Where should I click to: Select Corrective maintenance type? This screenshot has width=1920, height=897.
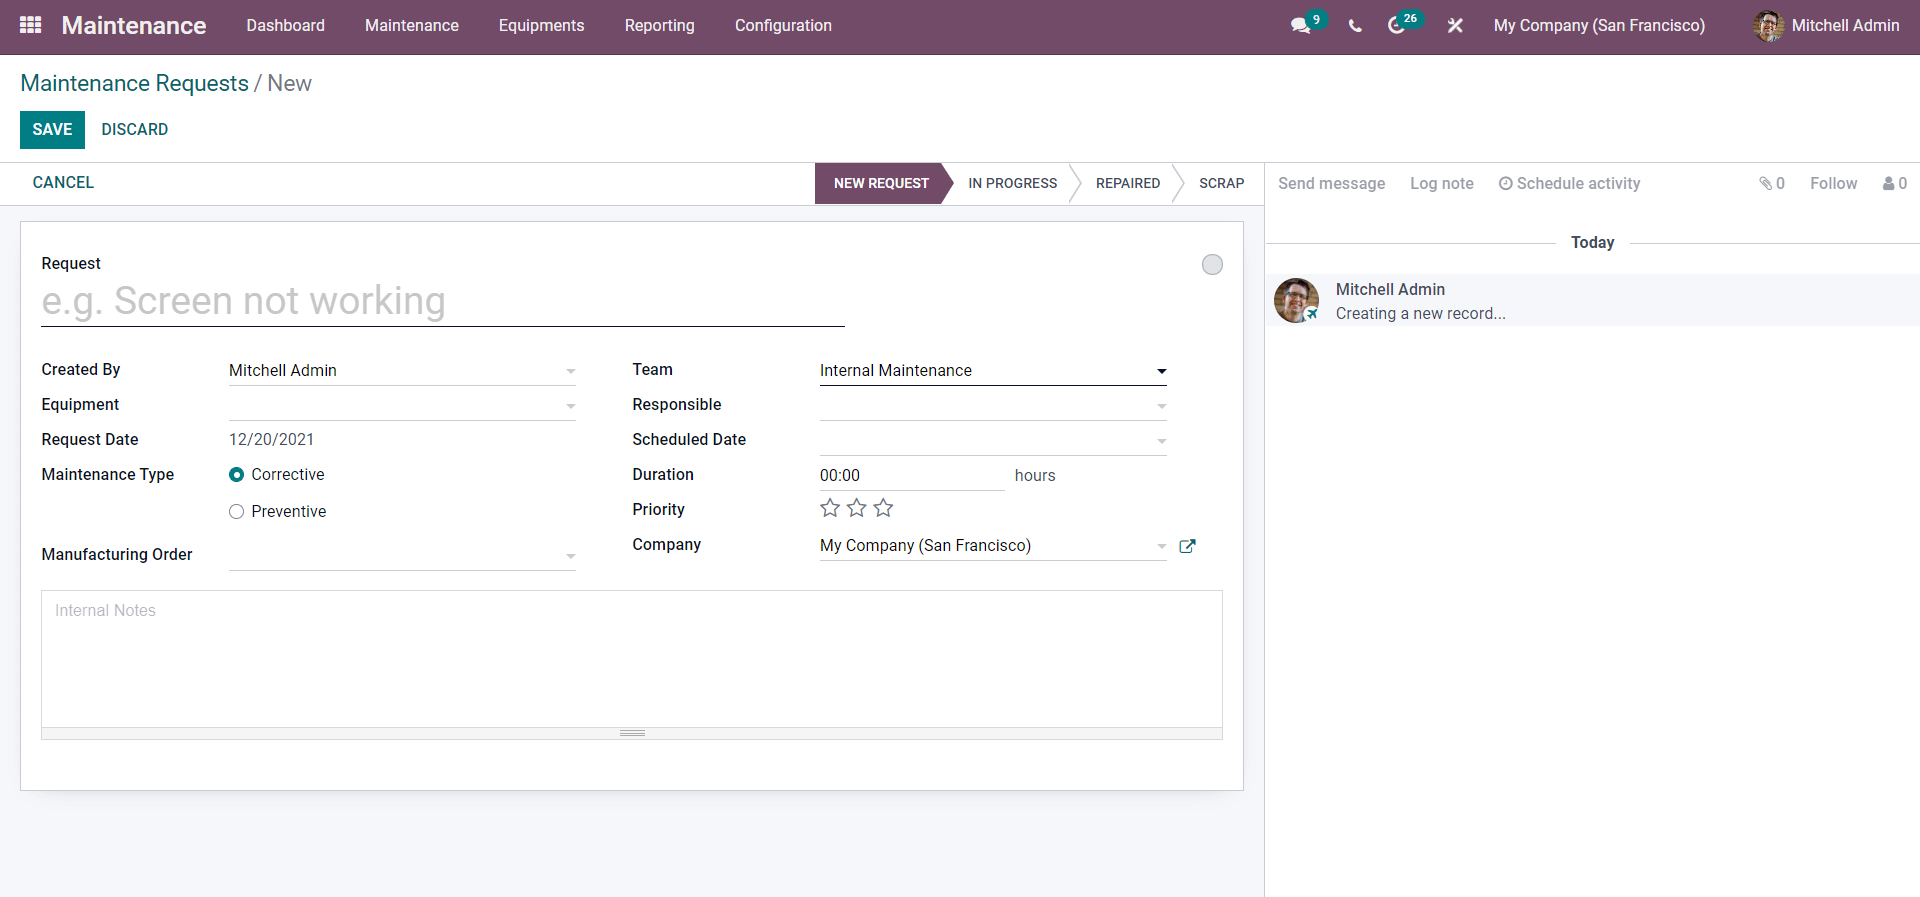coord(236,475)
